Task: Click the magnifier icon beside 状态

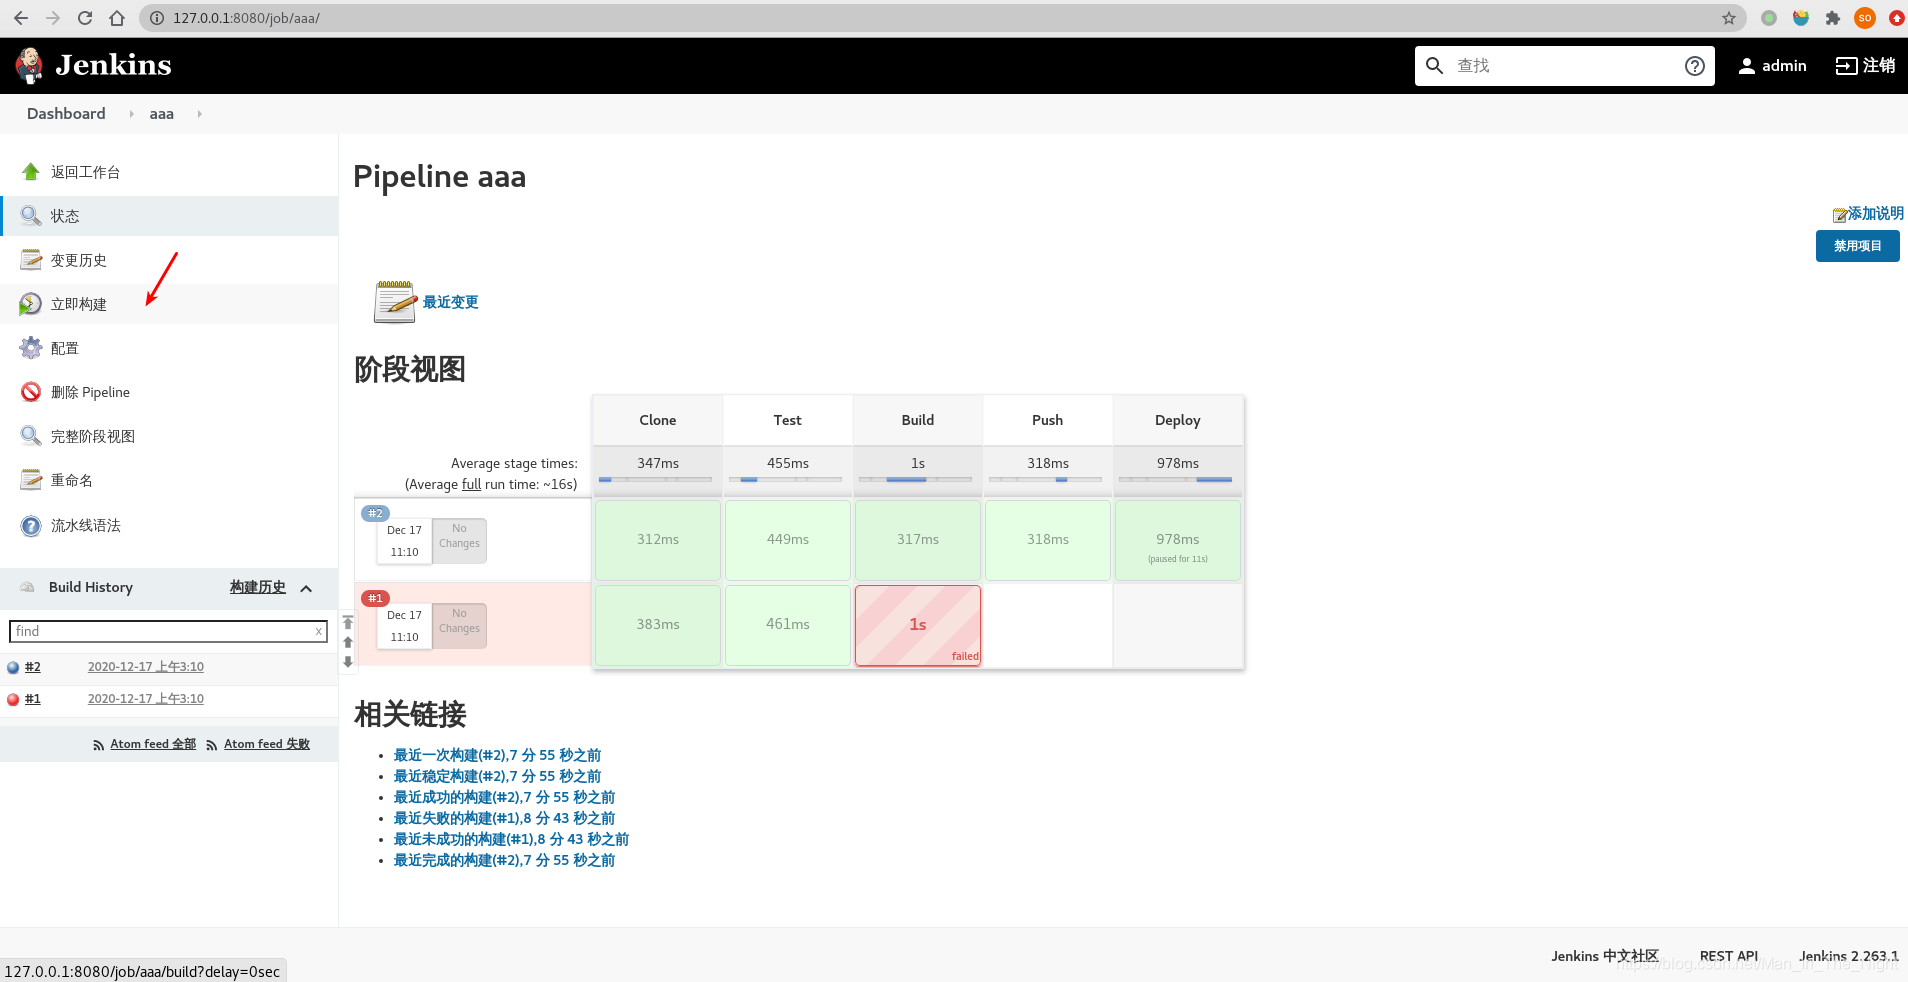Action: click(x=31, y=216)
